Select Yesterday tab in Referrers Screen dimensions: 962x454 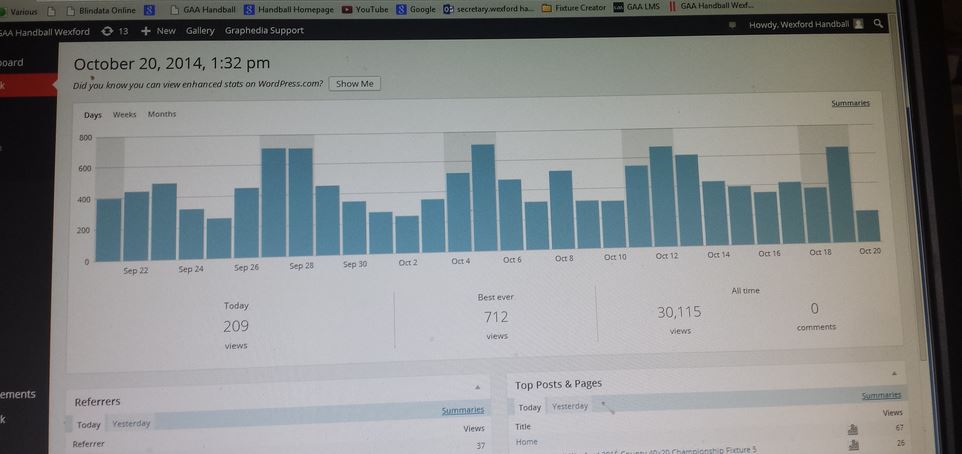[131, 424]
